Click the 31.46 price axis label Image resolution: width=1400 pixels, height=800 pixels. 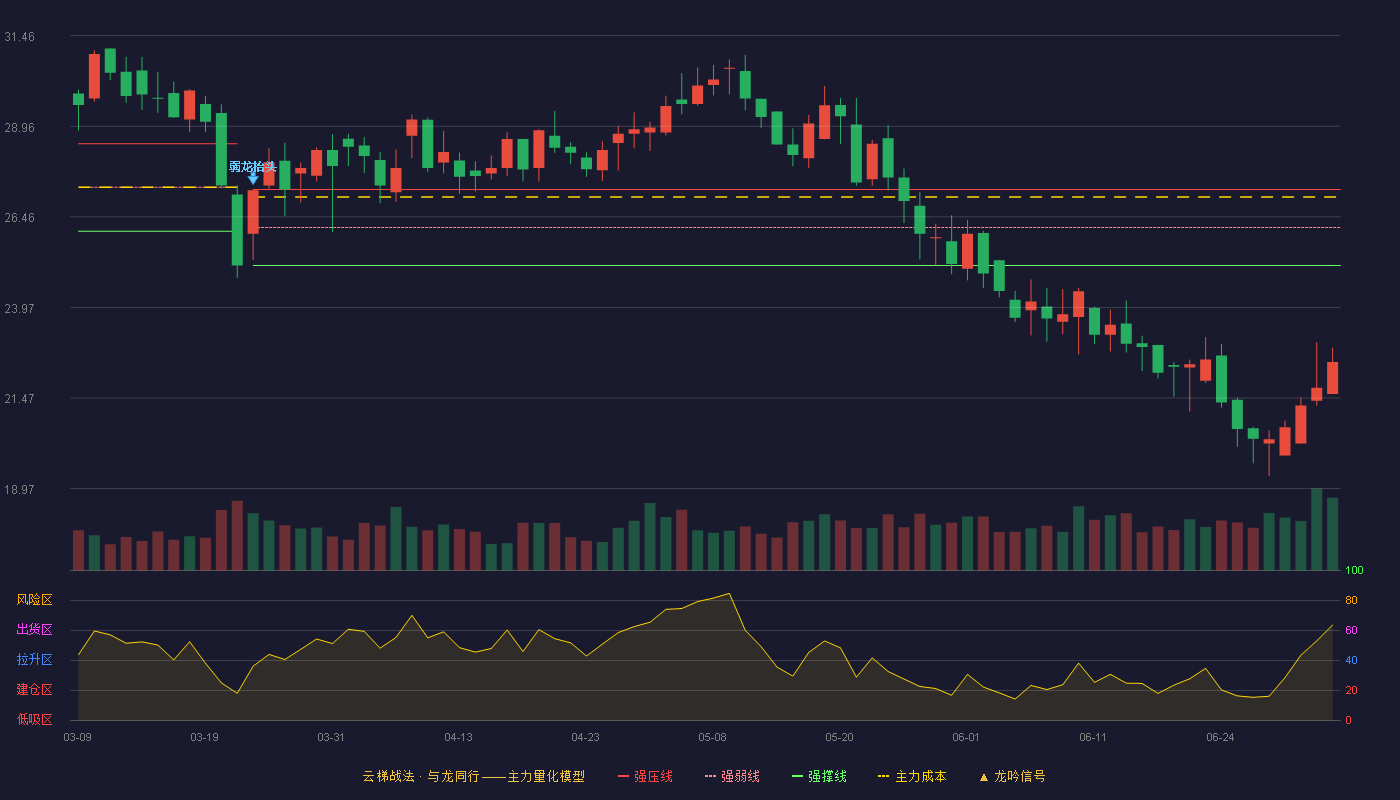click(19, 37)
